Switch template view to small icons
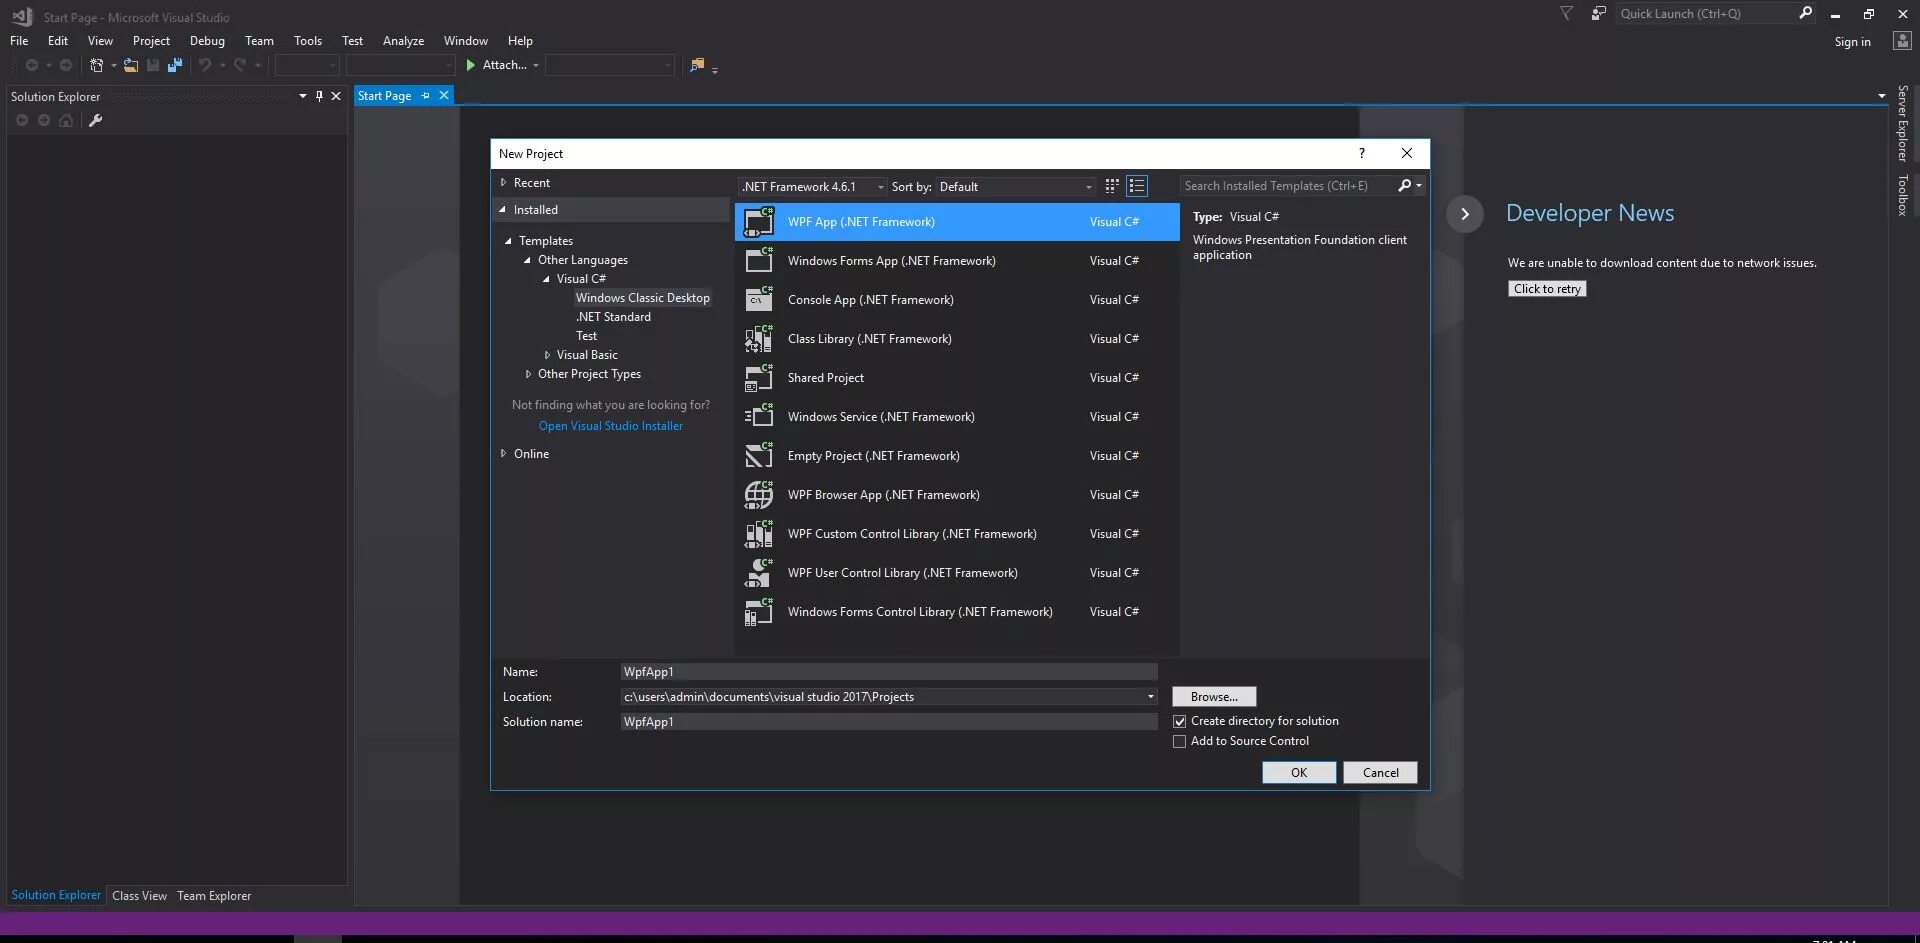Viewport: 1920px width, 943px height. (1111, 186)
